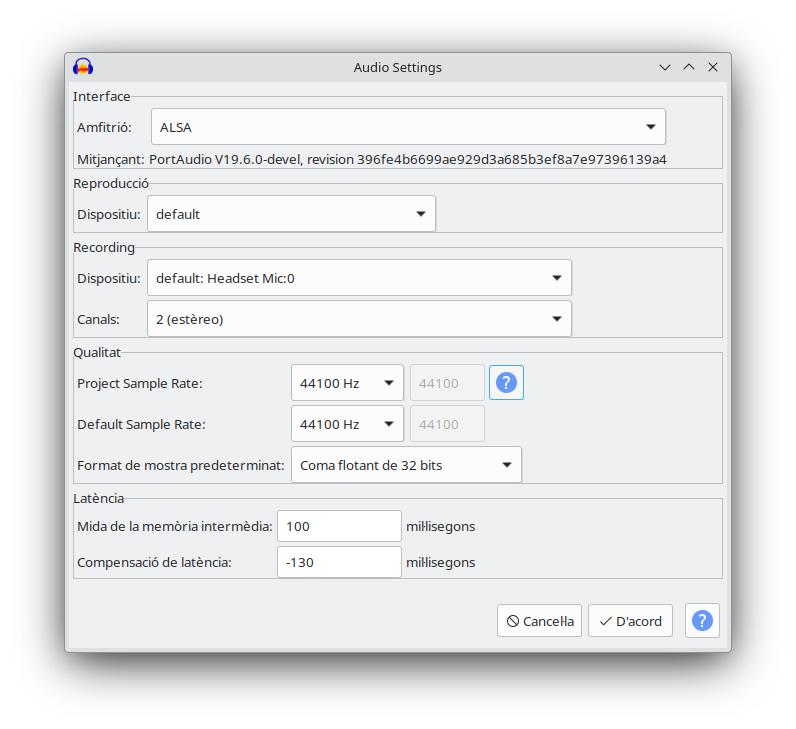This screenshot has width=796, height=729.
Task: Open help next to Project Sample Rate
Action: point(506,382)
